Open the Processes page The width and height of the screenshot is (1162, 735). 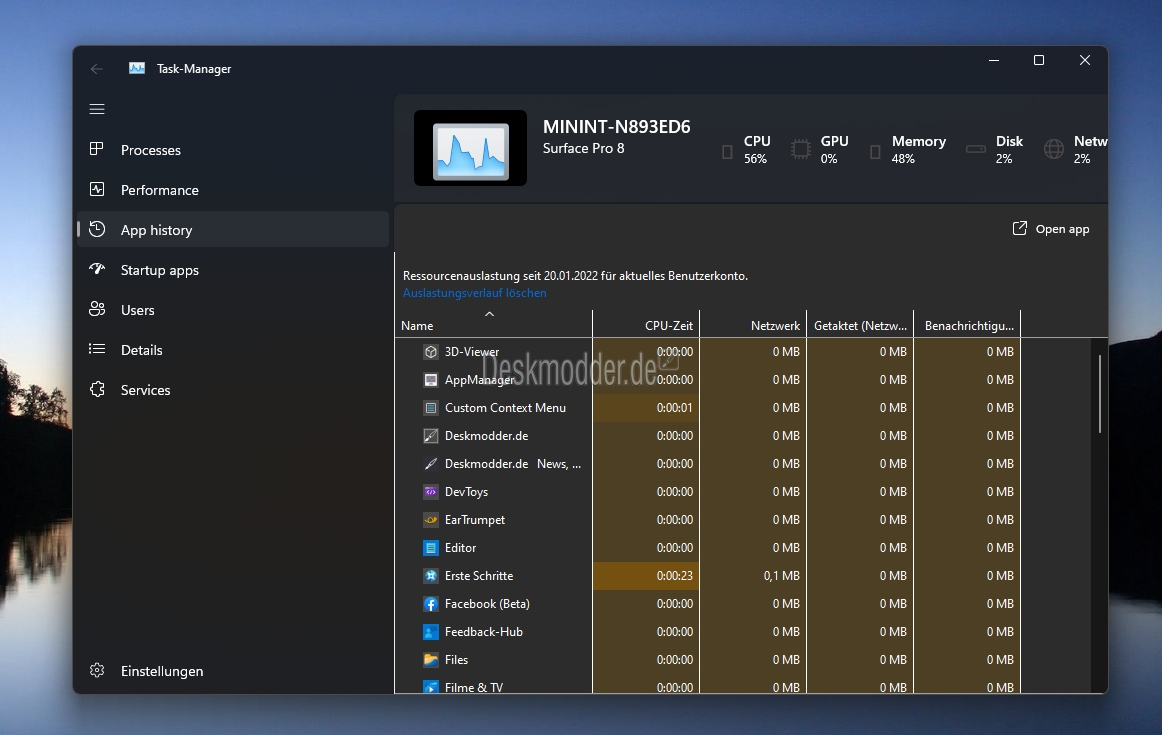click(x=233, y=150)
